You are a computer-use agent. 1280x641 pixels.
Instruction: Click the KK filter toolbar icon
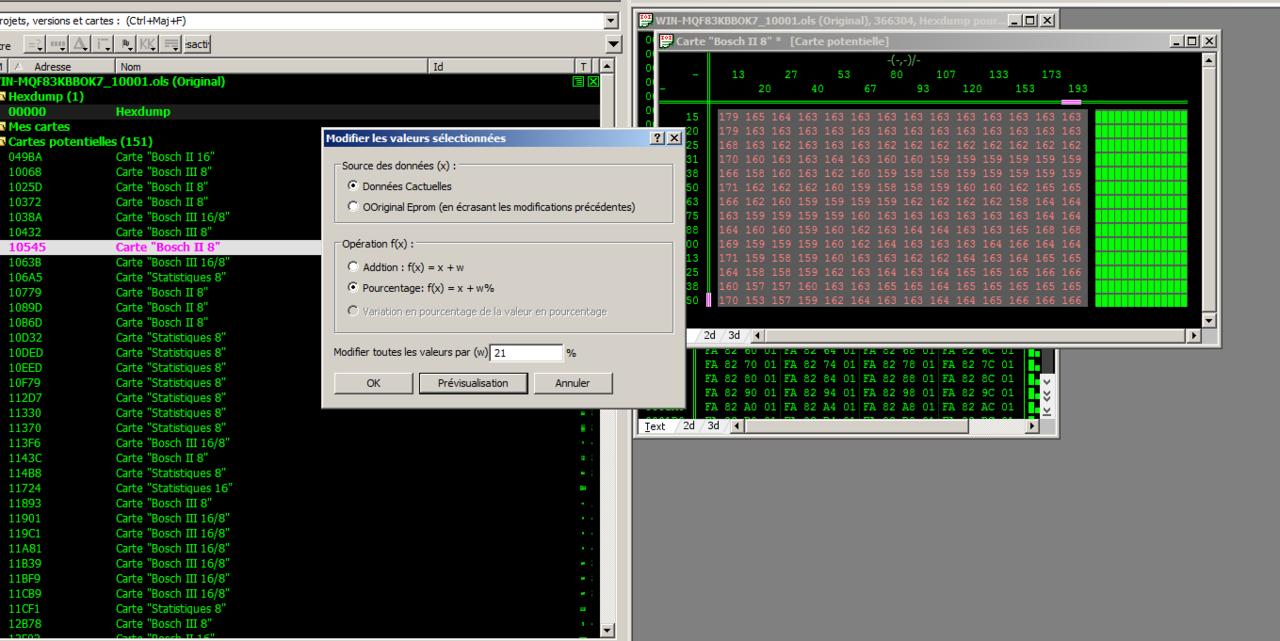148,44
